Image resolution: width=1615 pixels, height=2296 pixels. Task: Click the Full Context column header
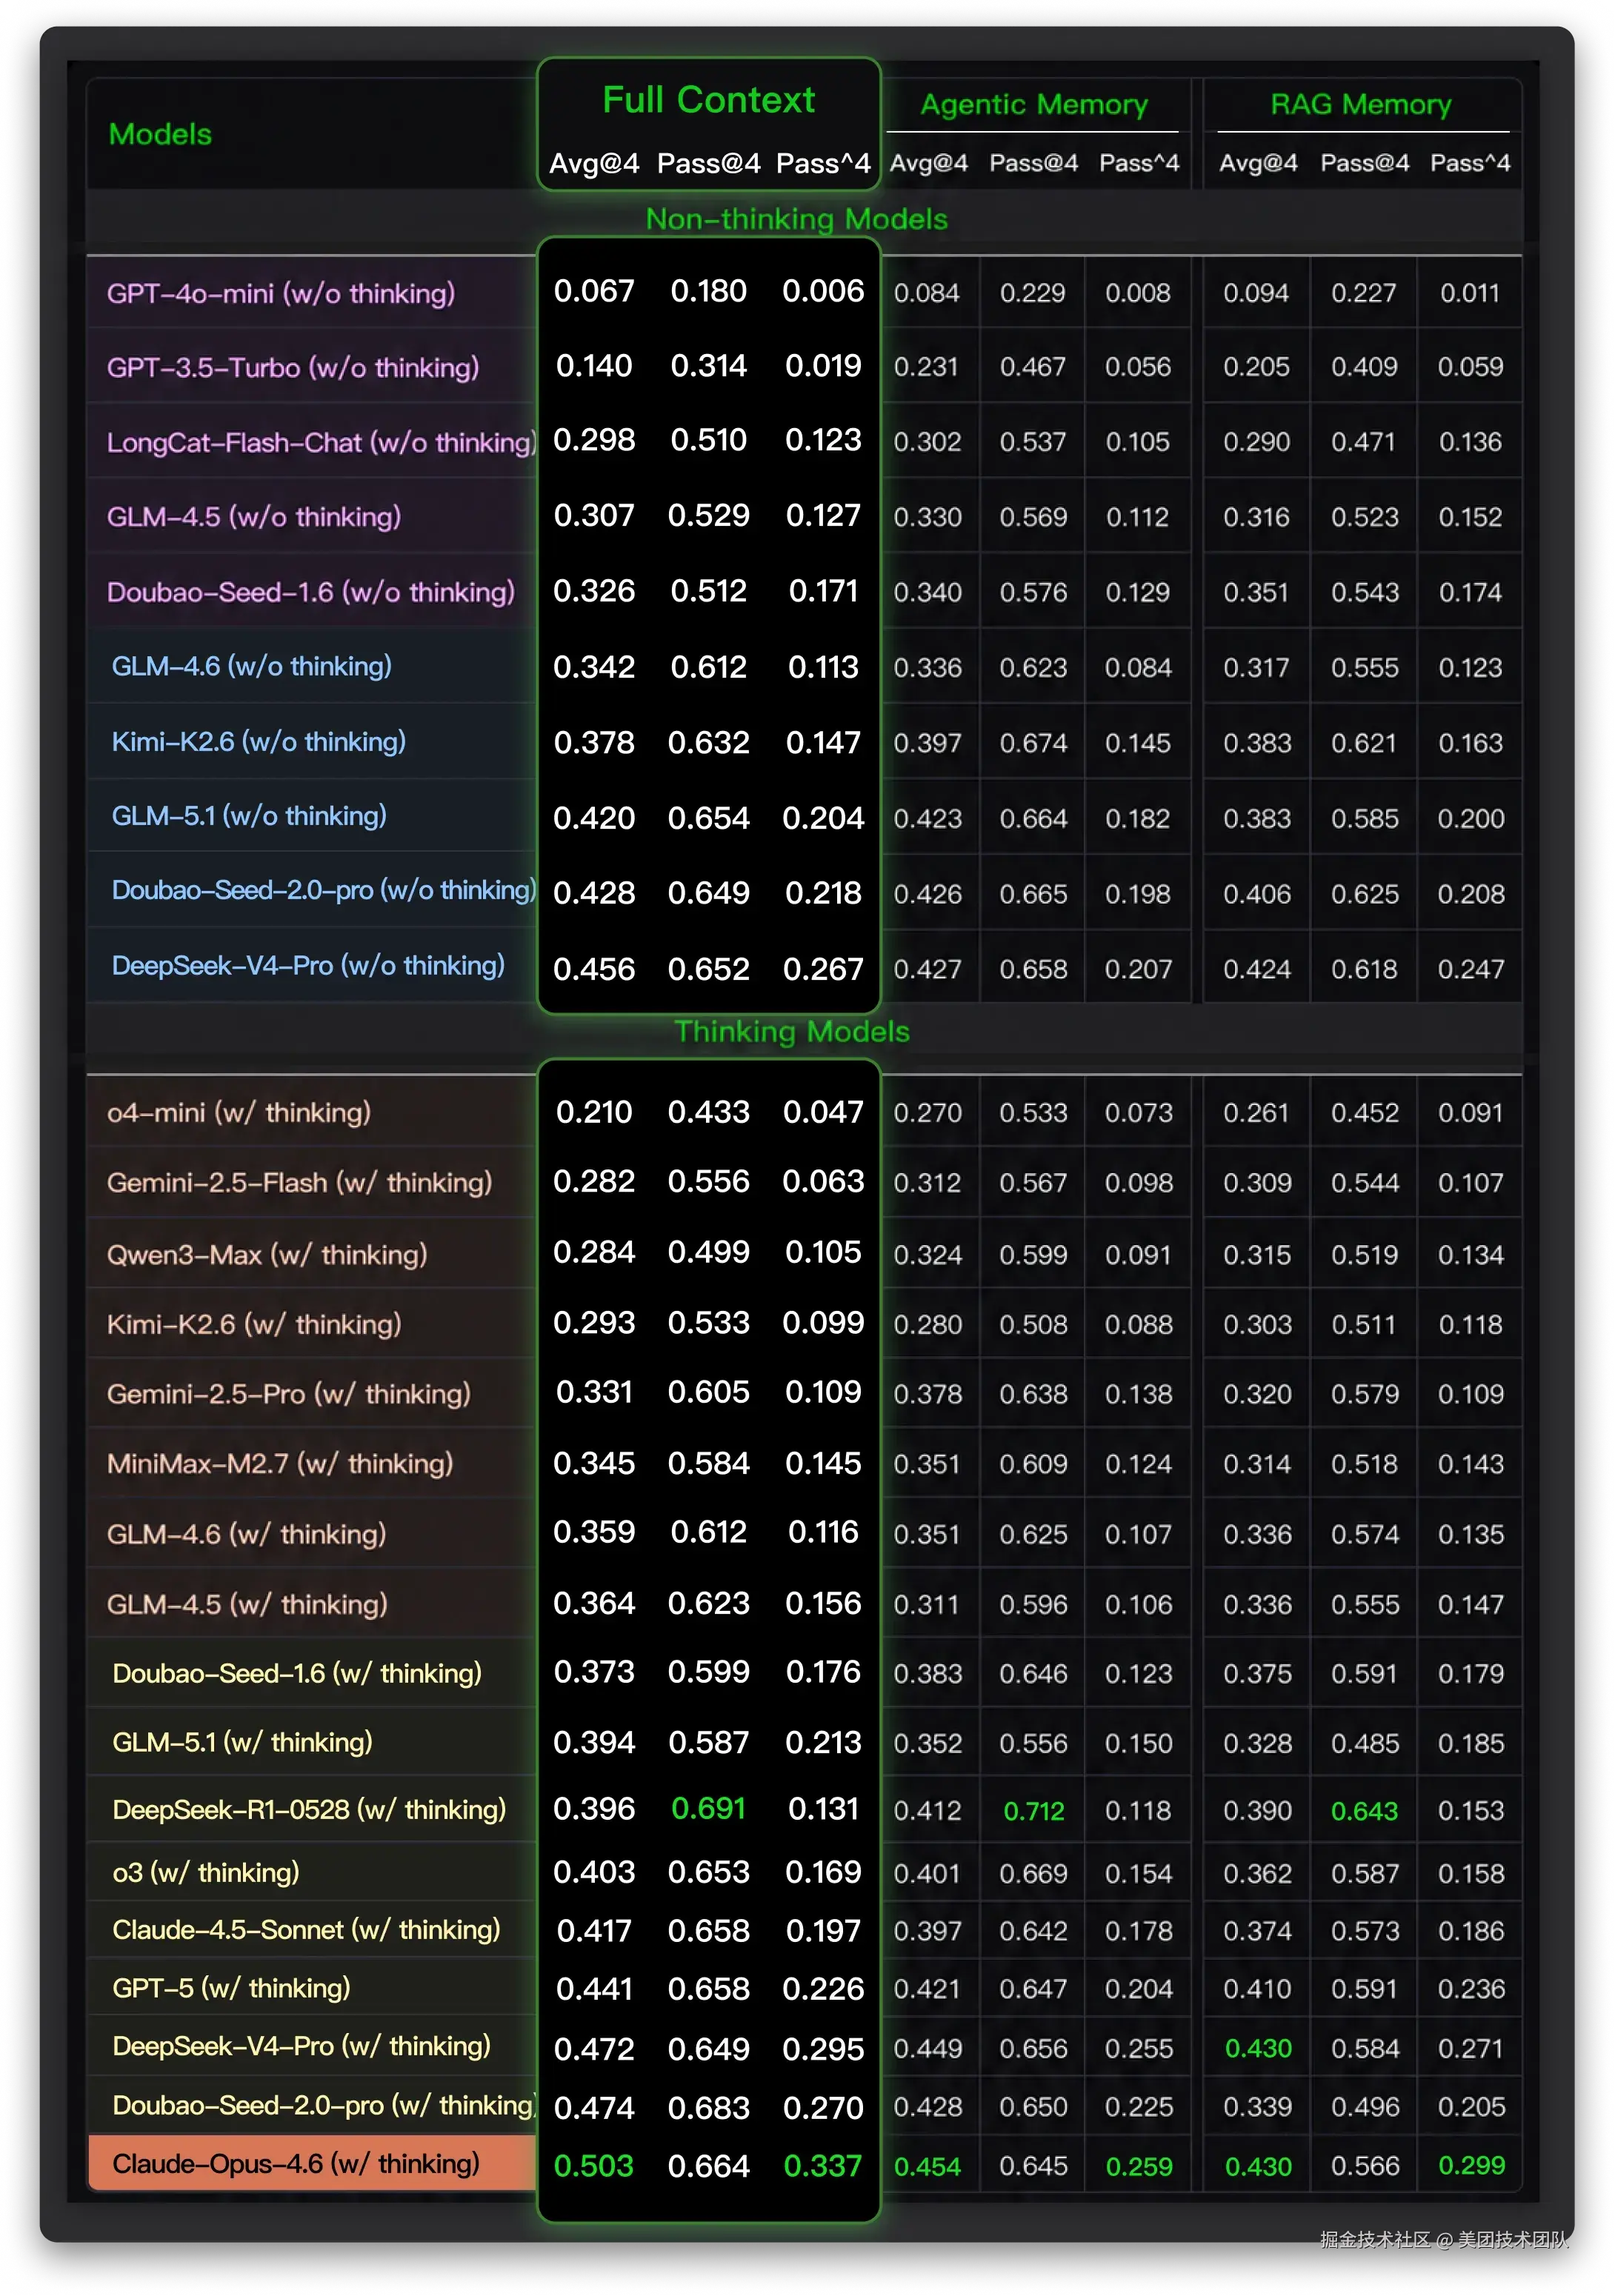pyautogui.click(x=708, y=100)
